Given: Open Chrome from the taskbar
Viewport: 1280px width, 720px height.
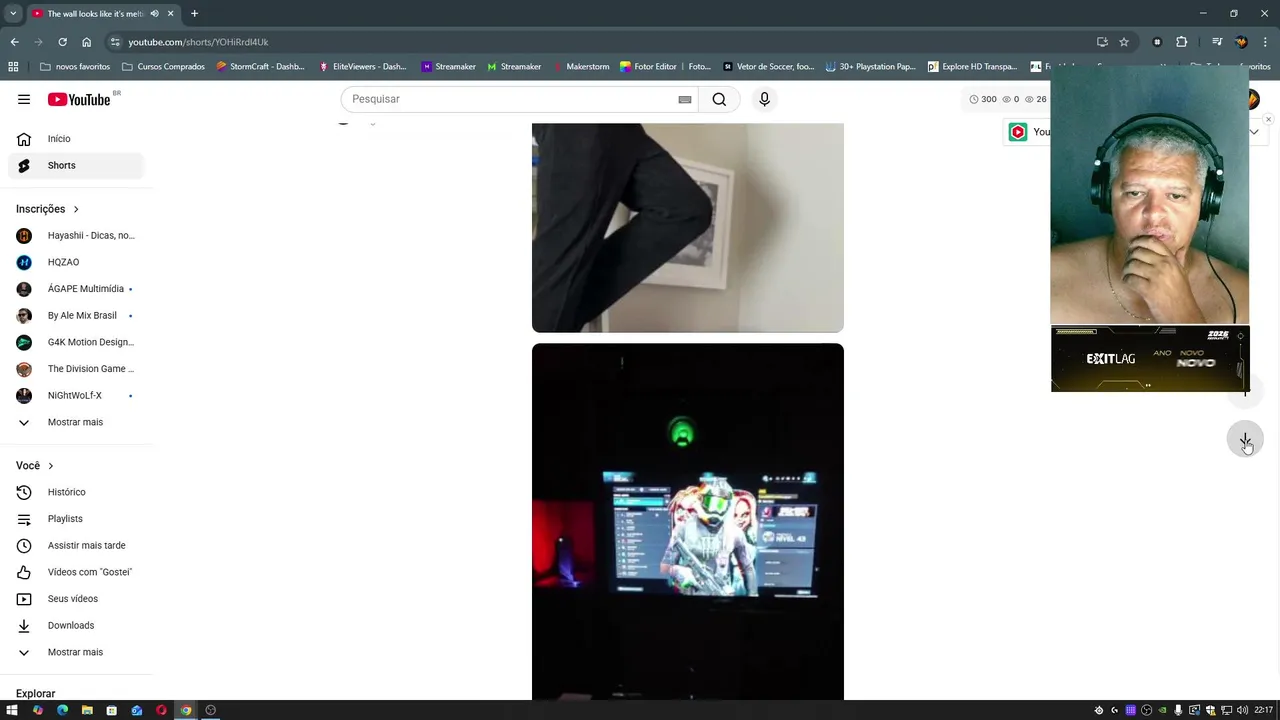Looking at the screenshot, I should point(186,710).
